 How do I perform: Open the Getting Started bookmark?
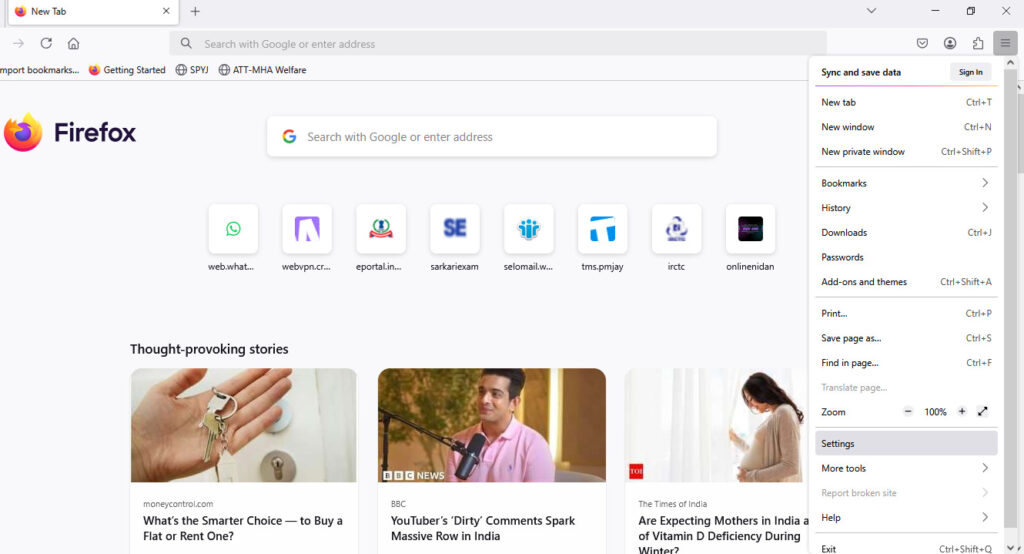(127, 70)
